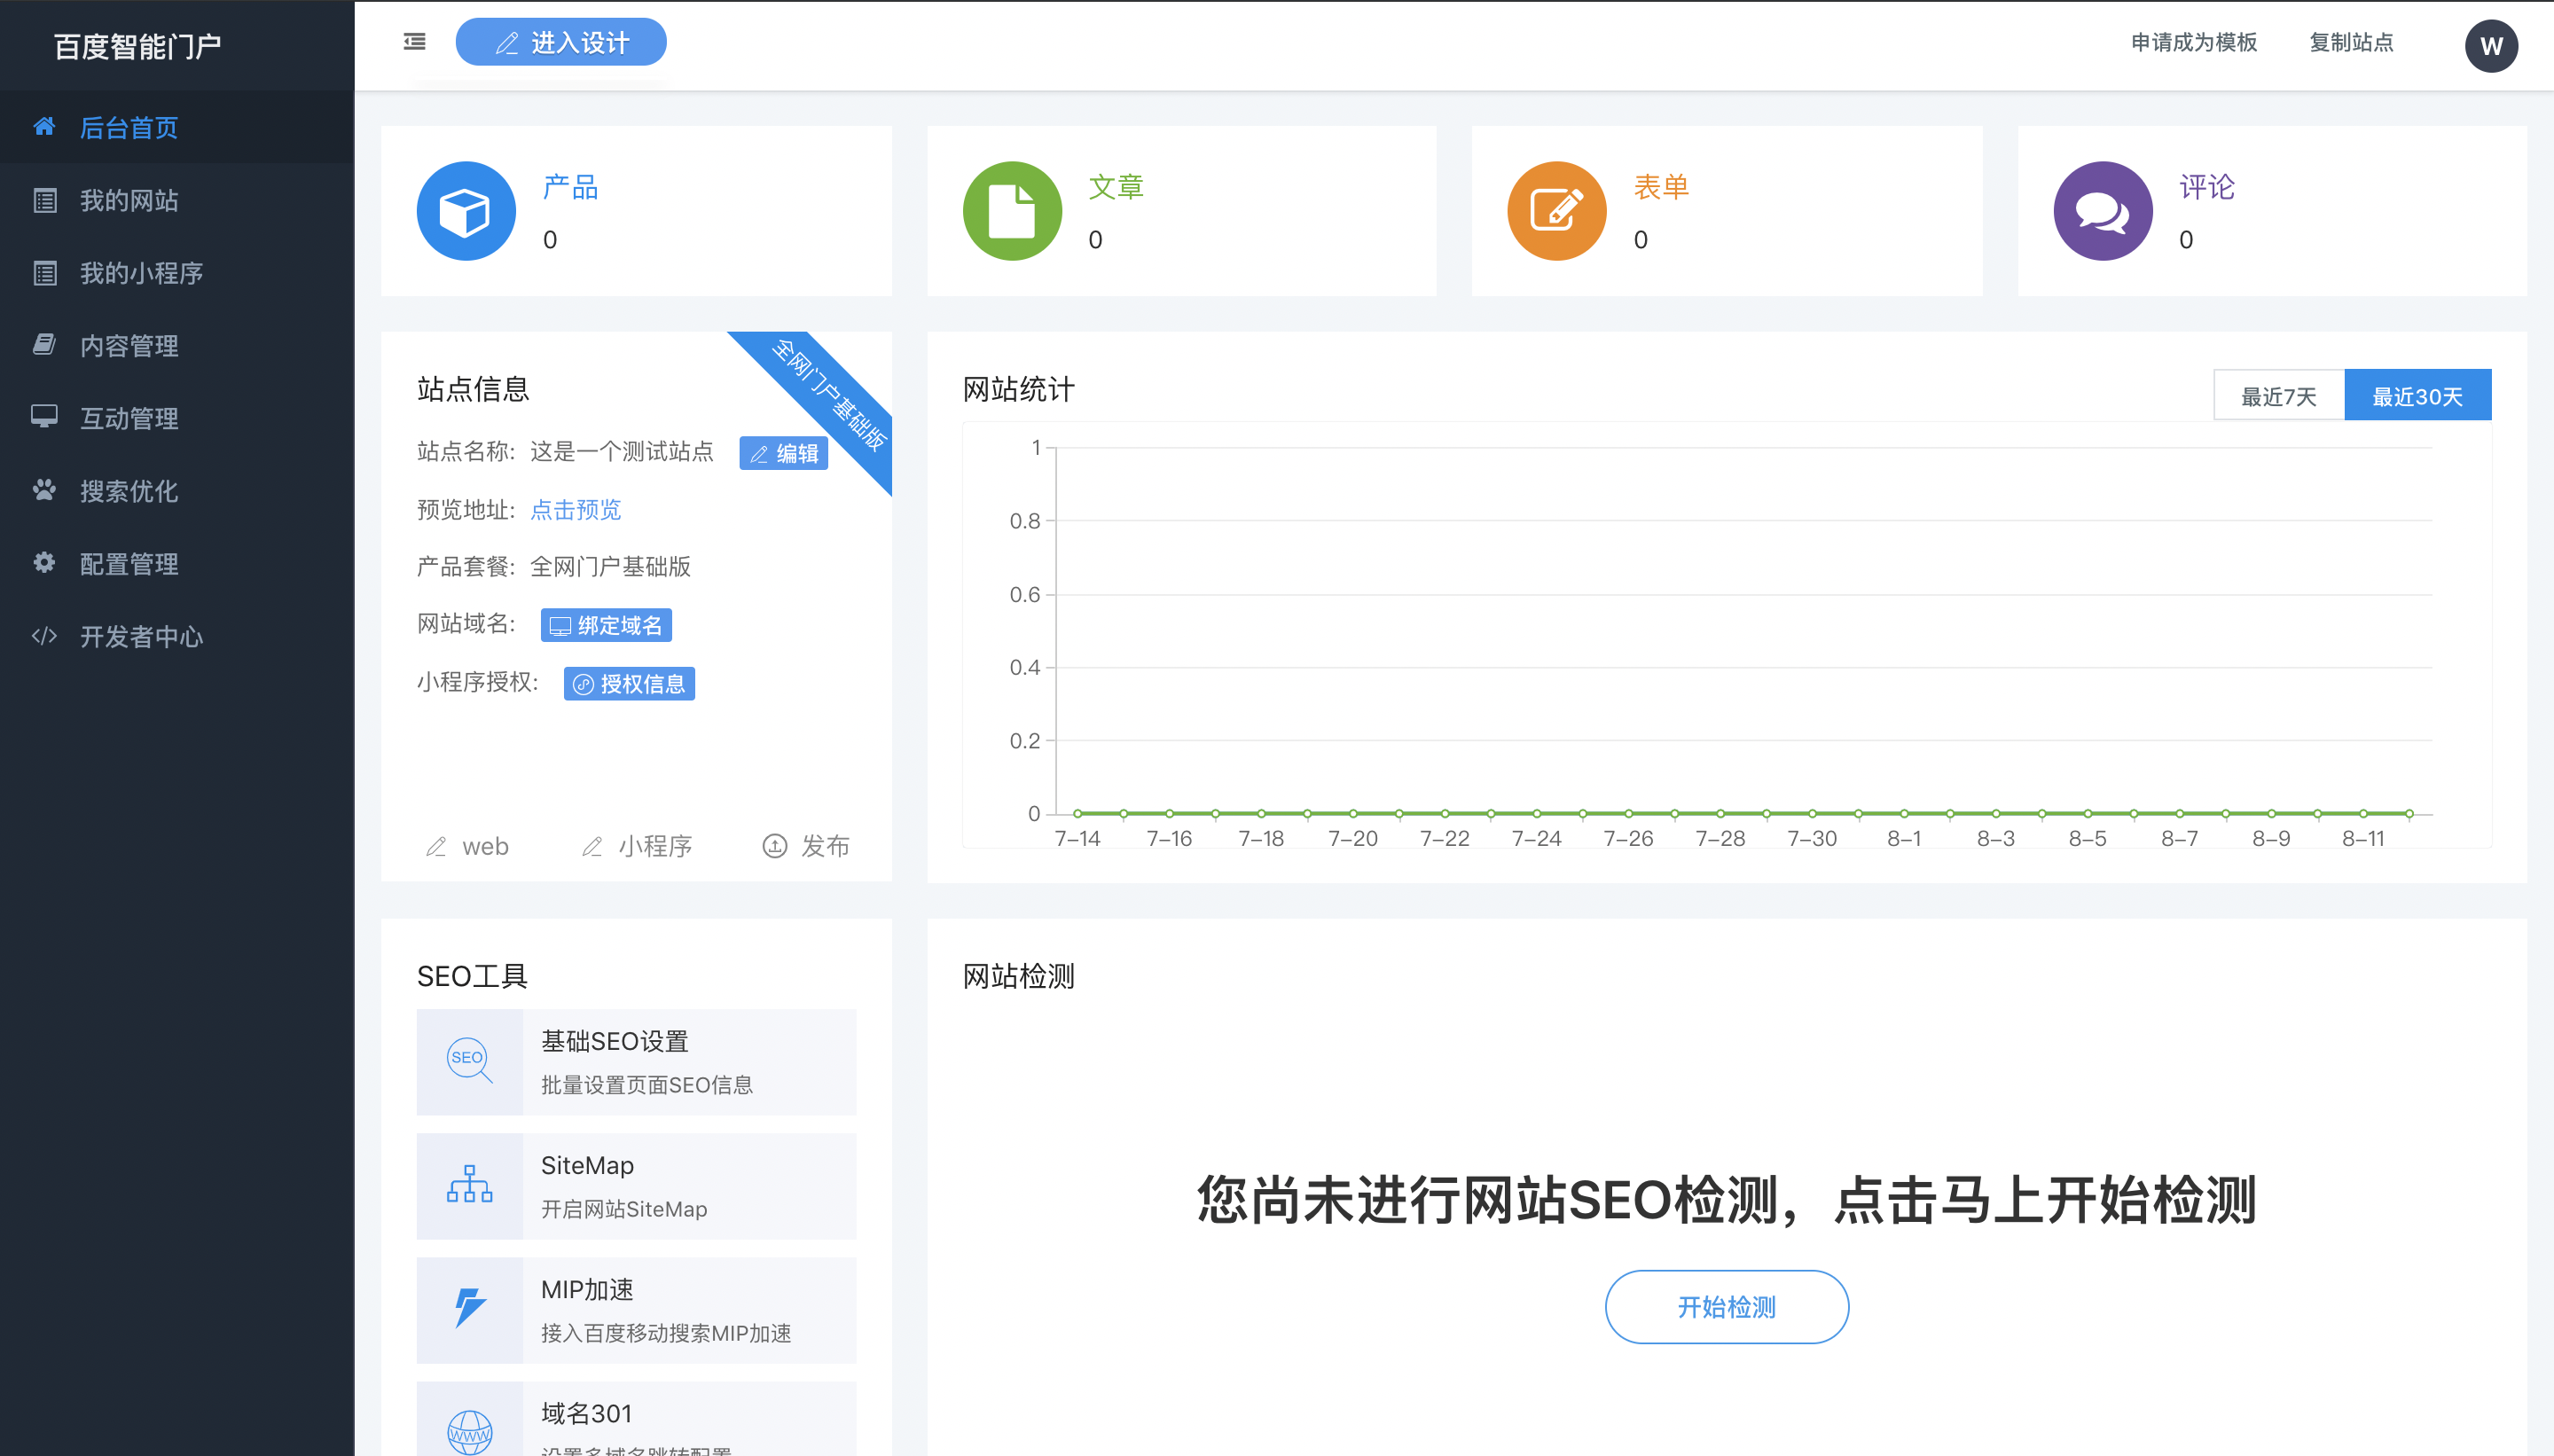
Task: Collapse the sidebar with the hamburger icon
Action: 414,42
